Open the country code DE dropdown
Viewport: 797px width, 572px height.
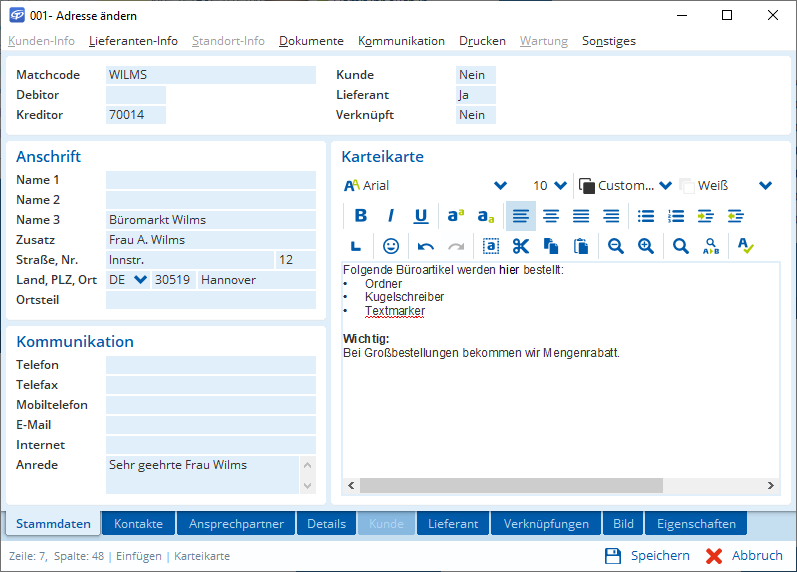click(140, 280)
